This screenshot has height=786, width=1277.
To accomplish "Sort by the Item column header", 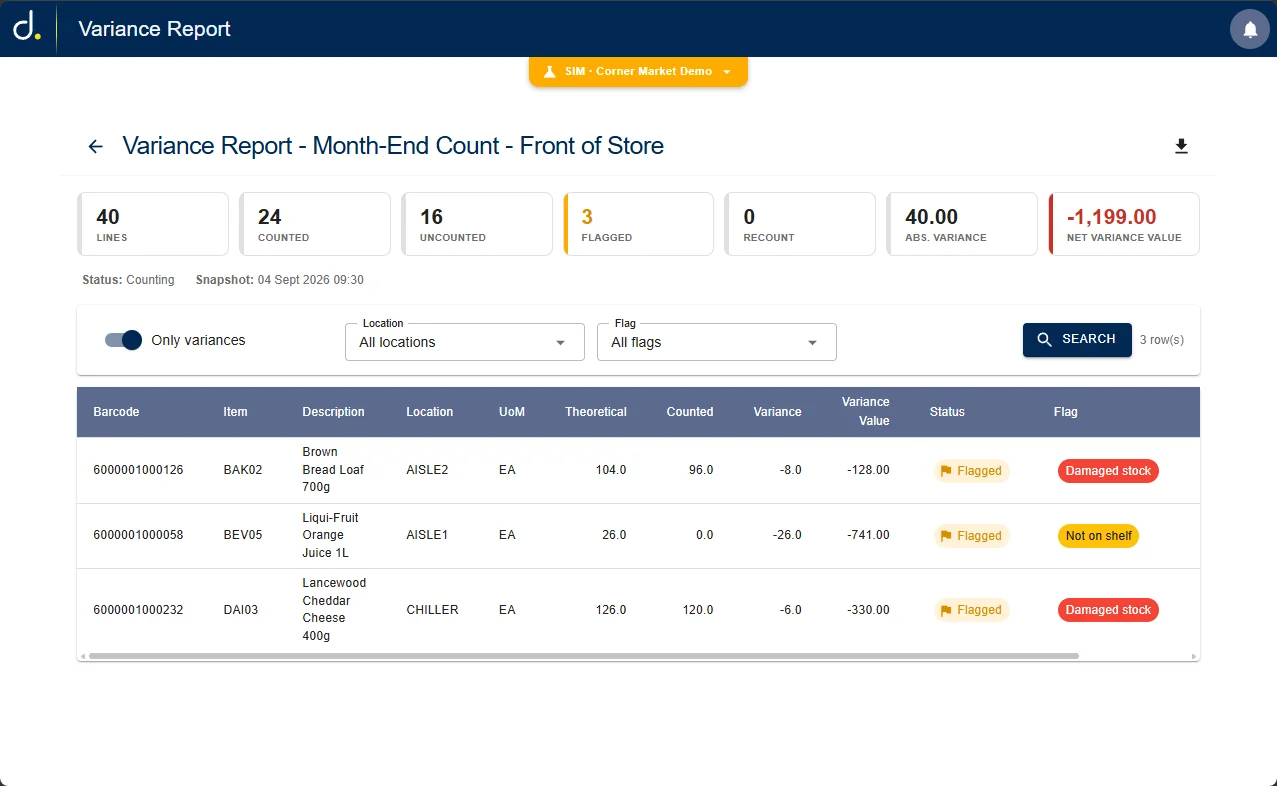I will [x=235, y=412].
